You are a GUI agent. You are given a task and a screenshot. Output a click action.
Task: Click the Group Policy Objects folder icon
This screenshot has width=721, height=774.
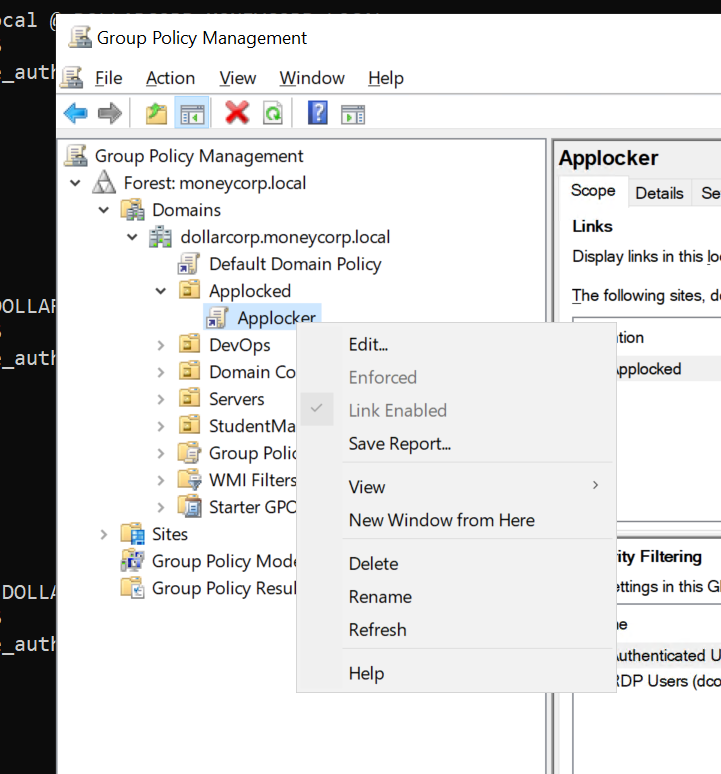click(x=190, y=452)
